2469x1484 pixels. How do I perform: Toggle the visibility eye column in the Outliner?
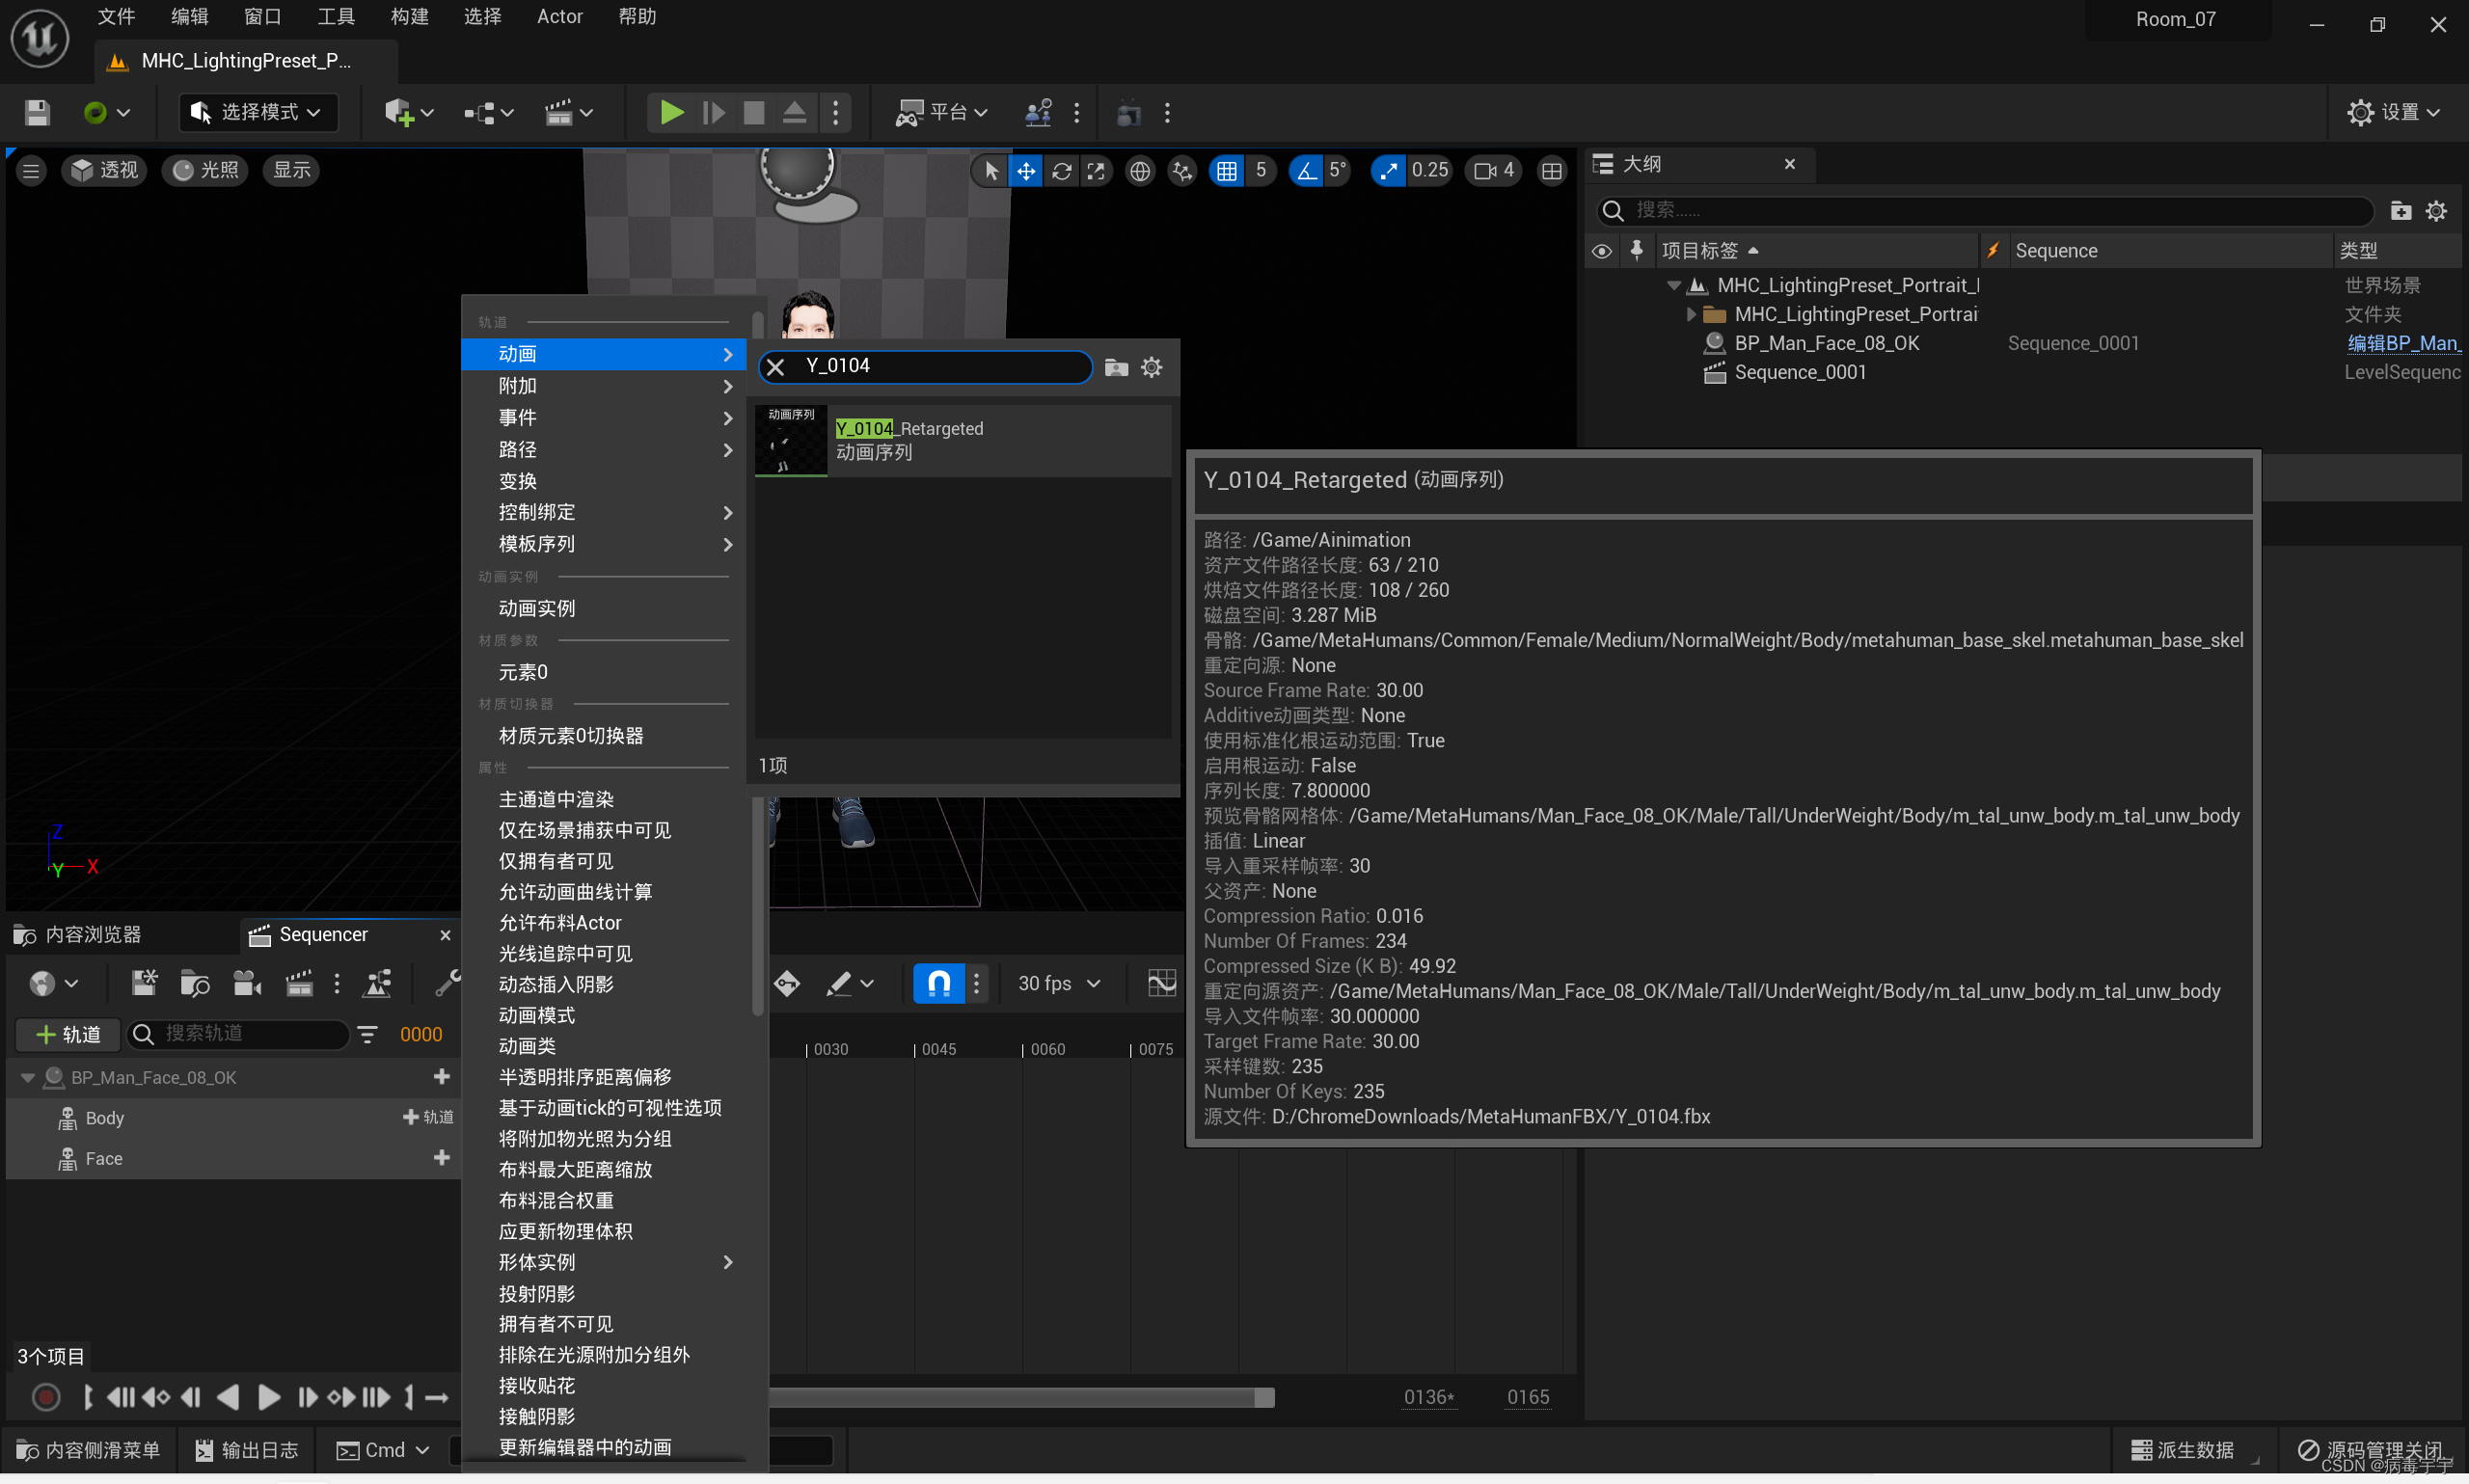point(1601,250)
